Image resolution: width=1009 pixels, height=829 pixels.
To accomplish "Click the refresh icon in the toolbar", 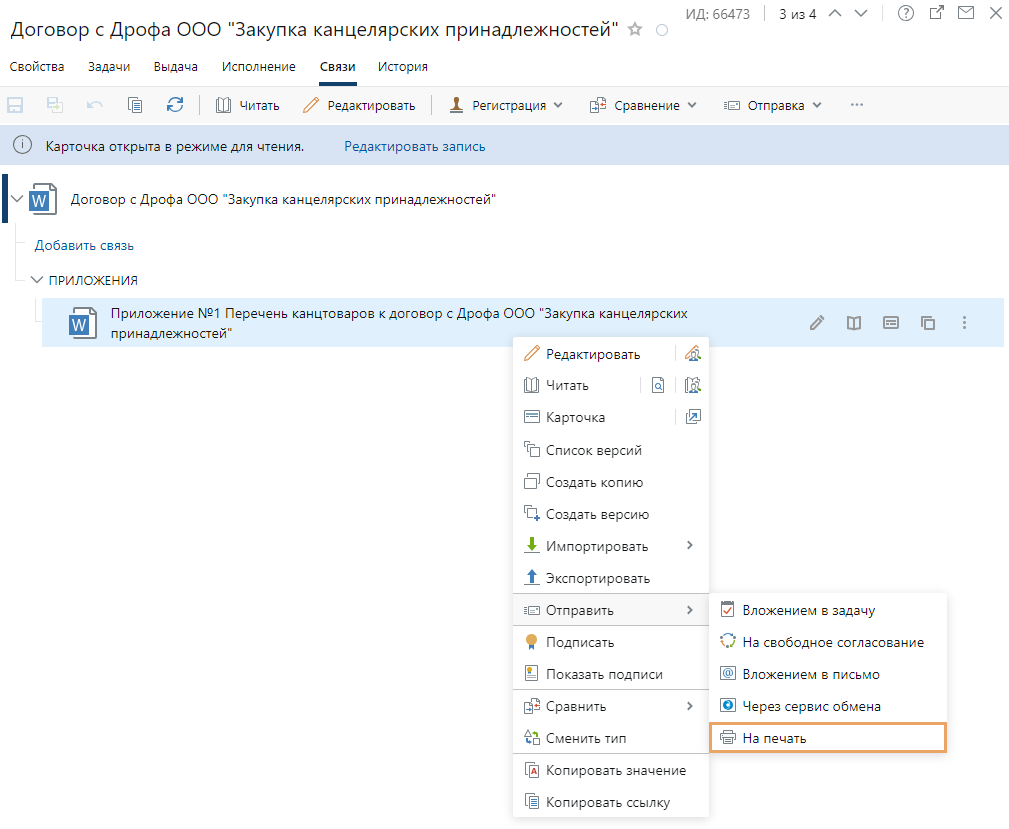I will pos(175,105).
